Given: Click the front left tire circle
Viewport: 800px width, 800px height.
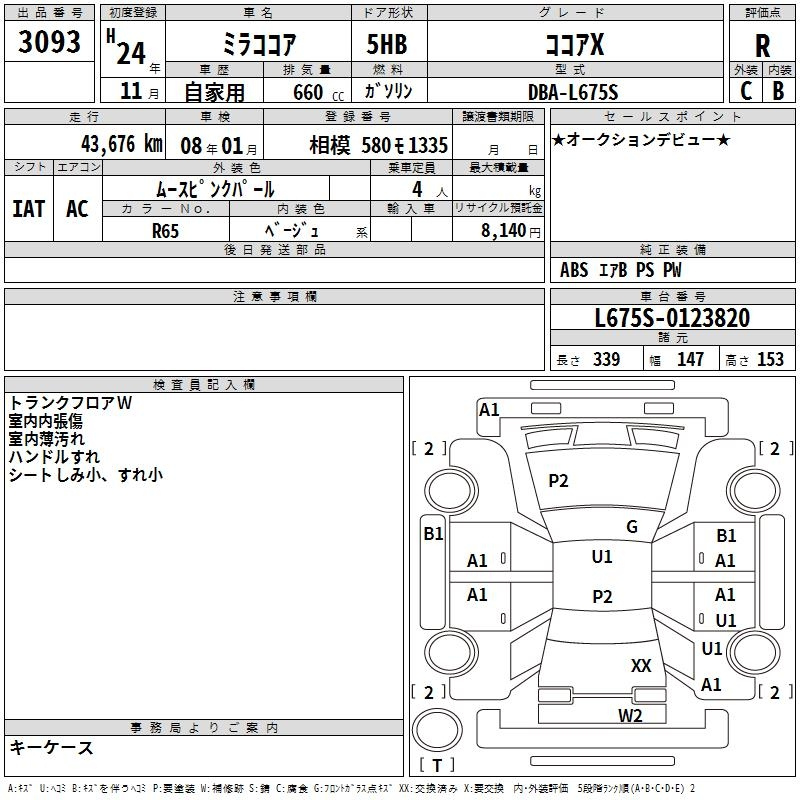Looking at the screenshot, I should 451,491.
